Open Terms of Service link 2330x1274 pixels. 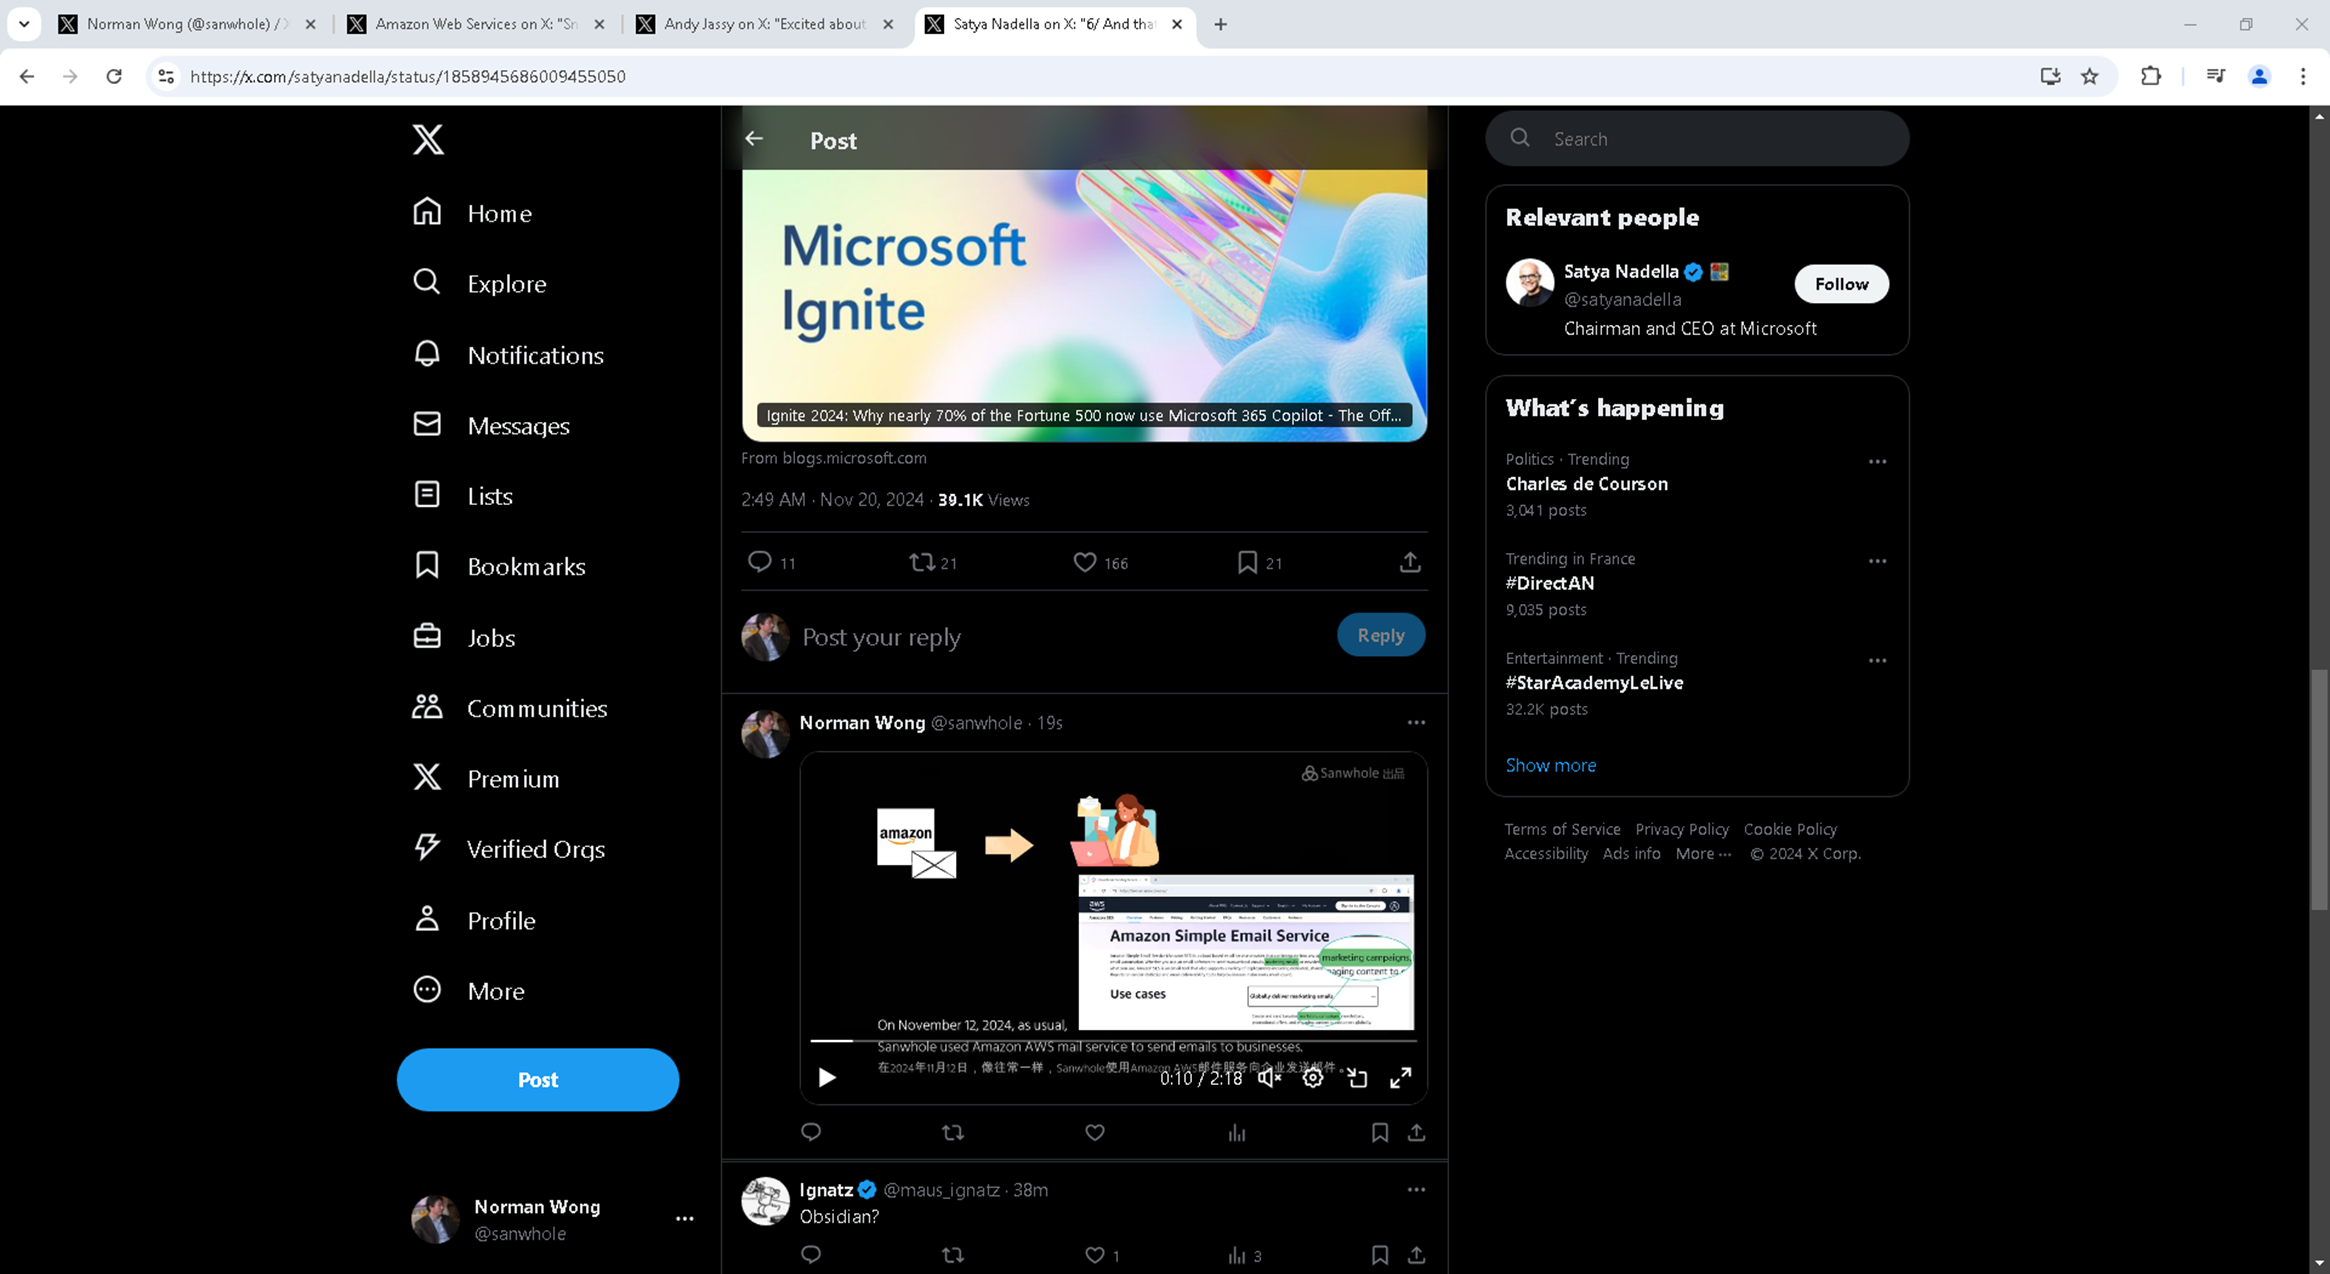(x=1562, y=829)
